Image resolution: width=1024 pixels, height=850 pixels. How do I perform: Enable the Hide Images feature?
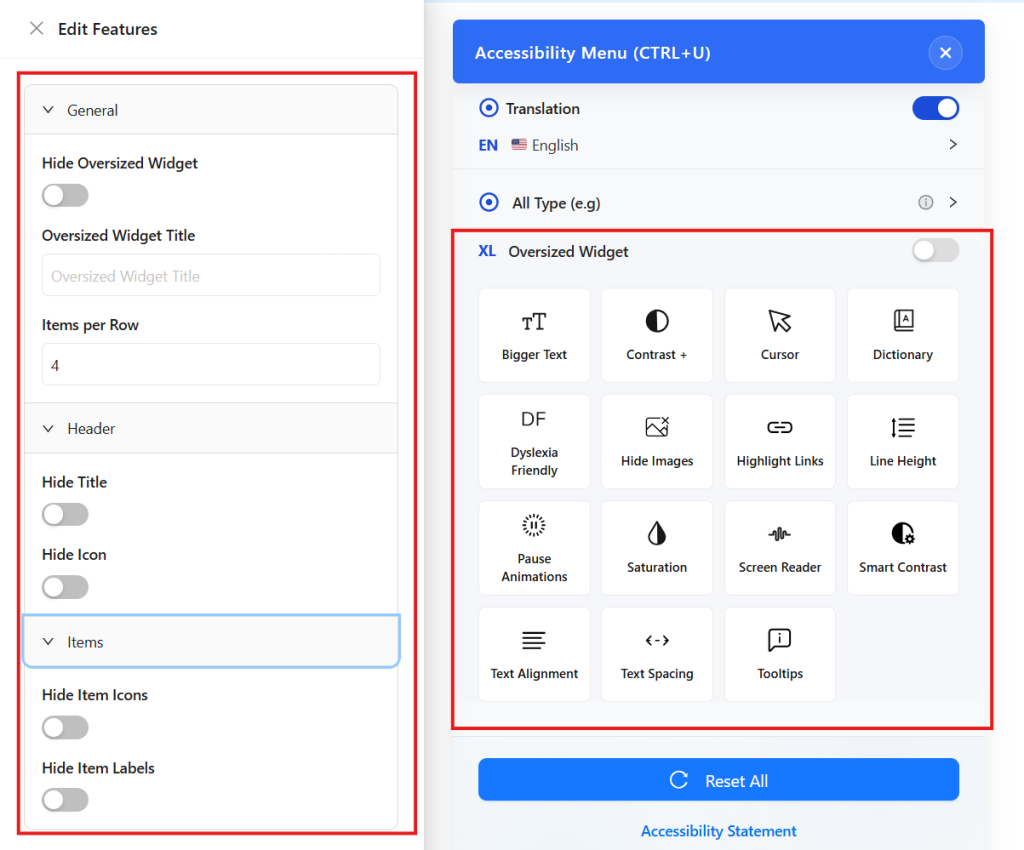coord(657,441)
